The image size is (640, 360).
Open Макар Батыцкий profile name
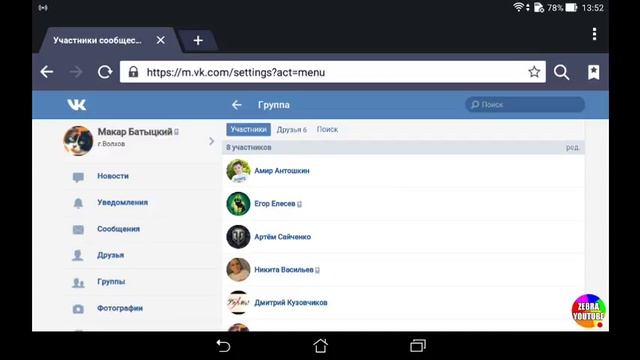pos(135,132)
